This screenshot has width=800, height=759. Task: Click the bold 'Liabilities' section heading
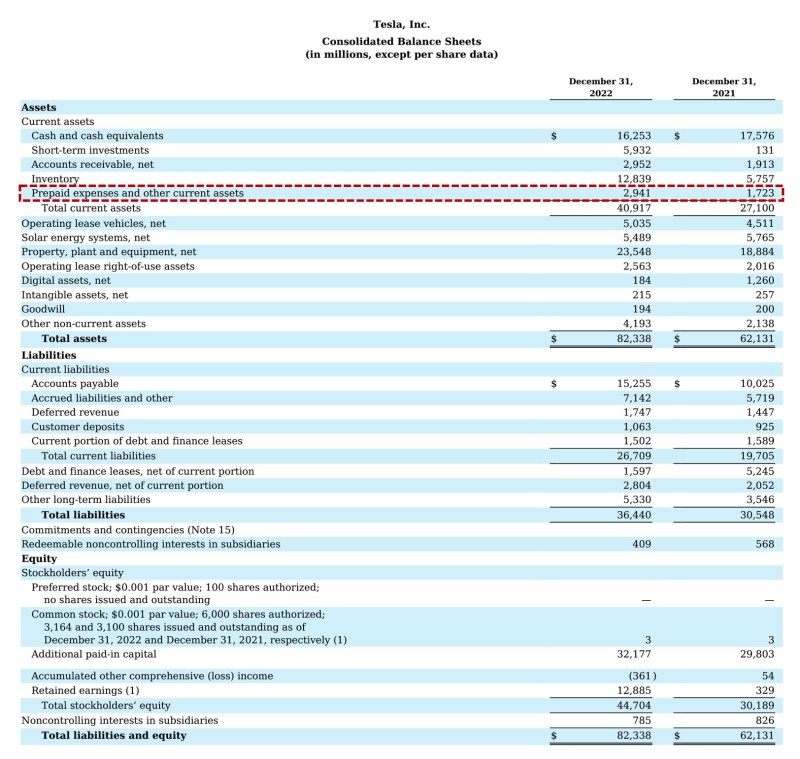point(48,356)
